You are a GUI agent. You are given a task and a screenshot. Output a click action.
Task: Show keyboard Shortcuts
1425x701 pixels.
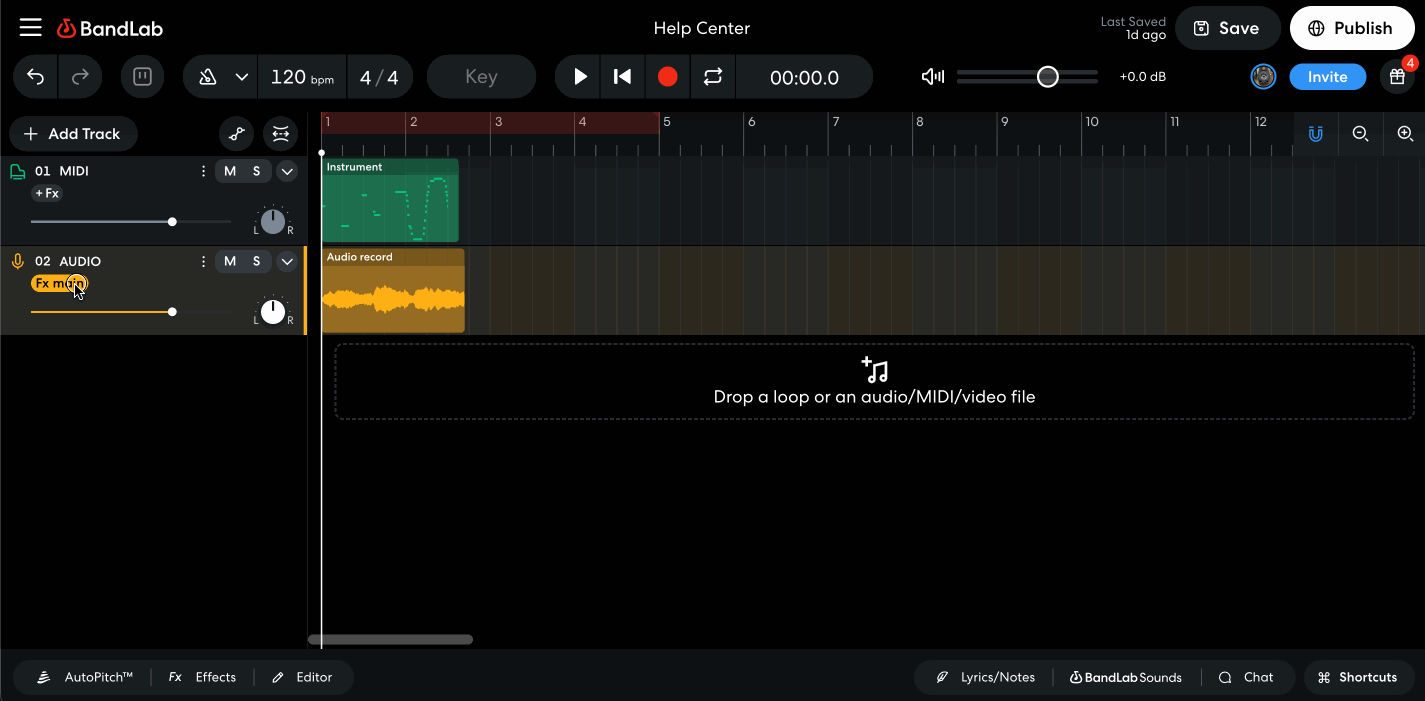1358,677
